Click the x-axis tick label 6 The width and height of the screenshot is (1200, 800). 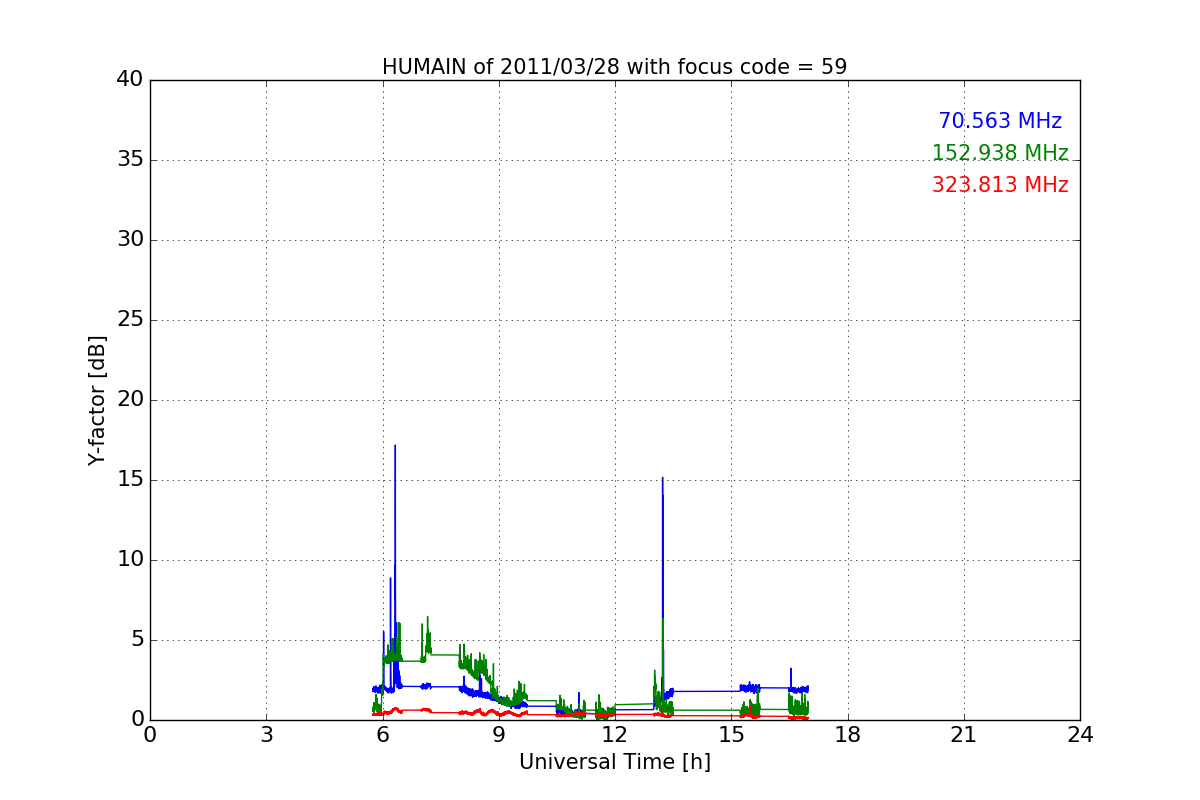point(383,735)
